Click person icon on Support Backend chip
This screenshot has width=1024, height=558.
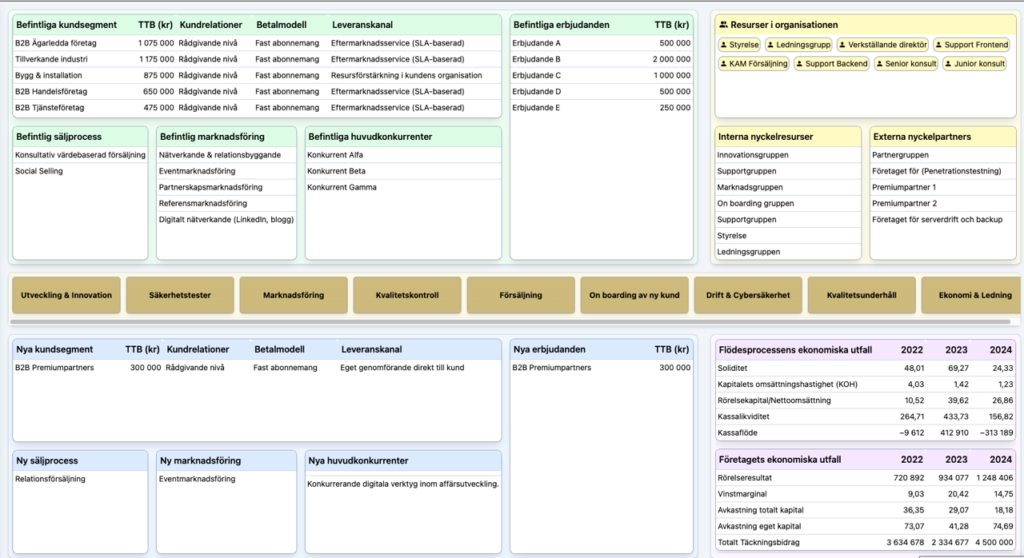coord(800,64)
